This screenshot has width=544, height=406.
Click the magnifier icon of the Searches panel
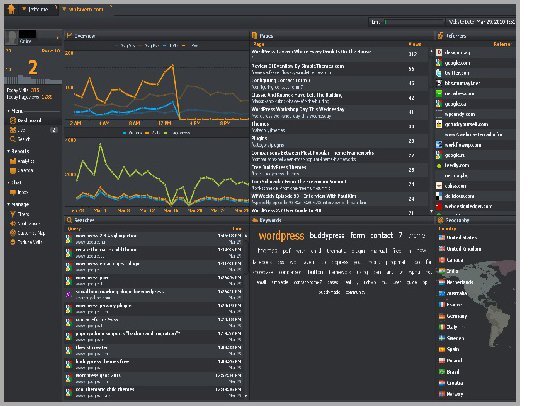tap(69, 220)
